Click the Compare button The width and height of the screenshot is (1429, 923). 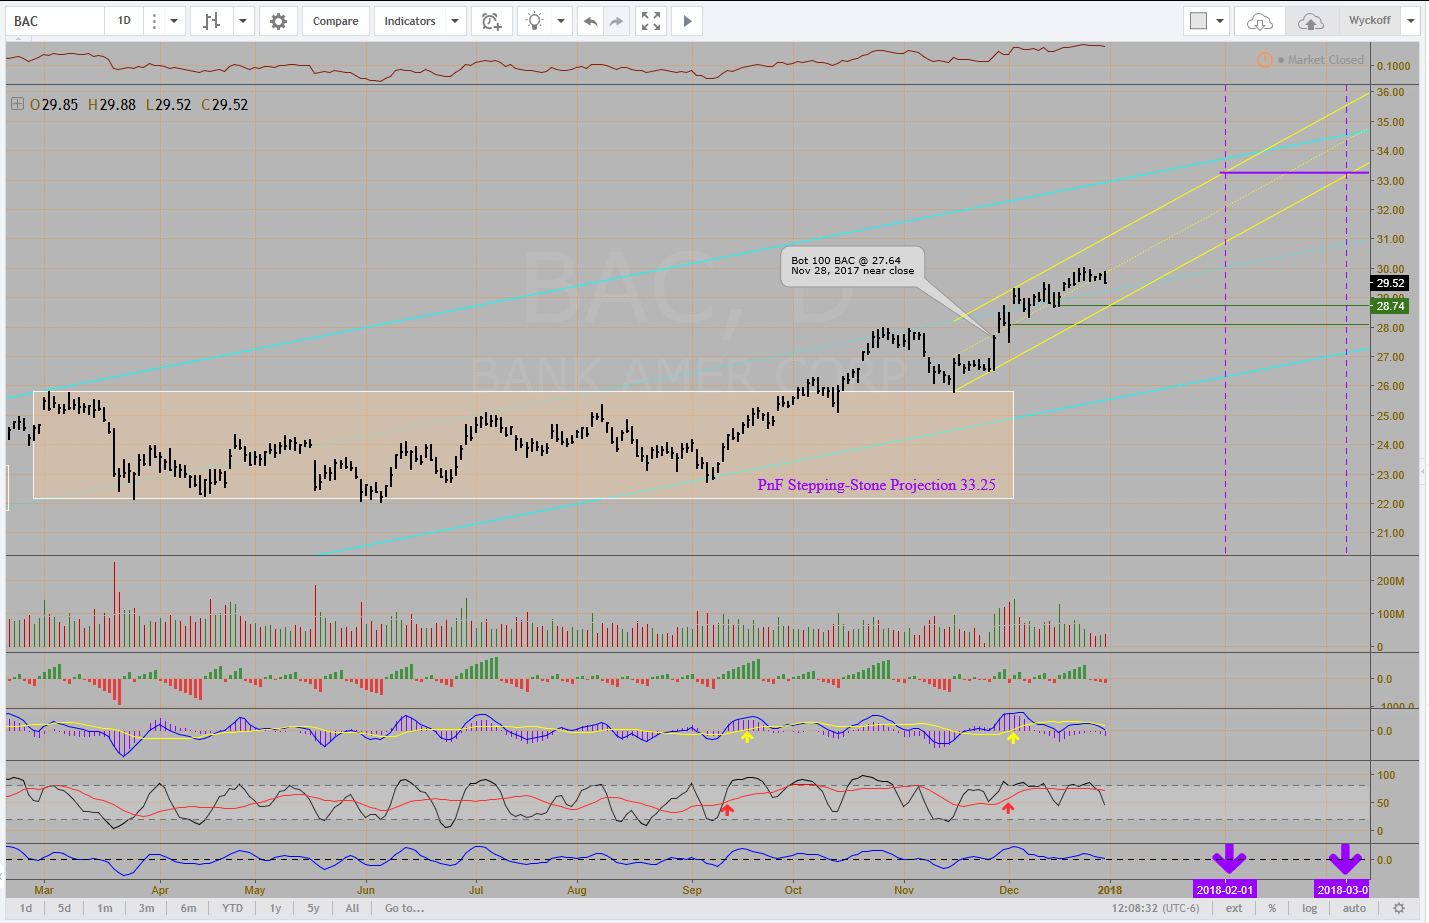click(335, 21)
